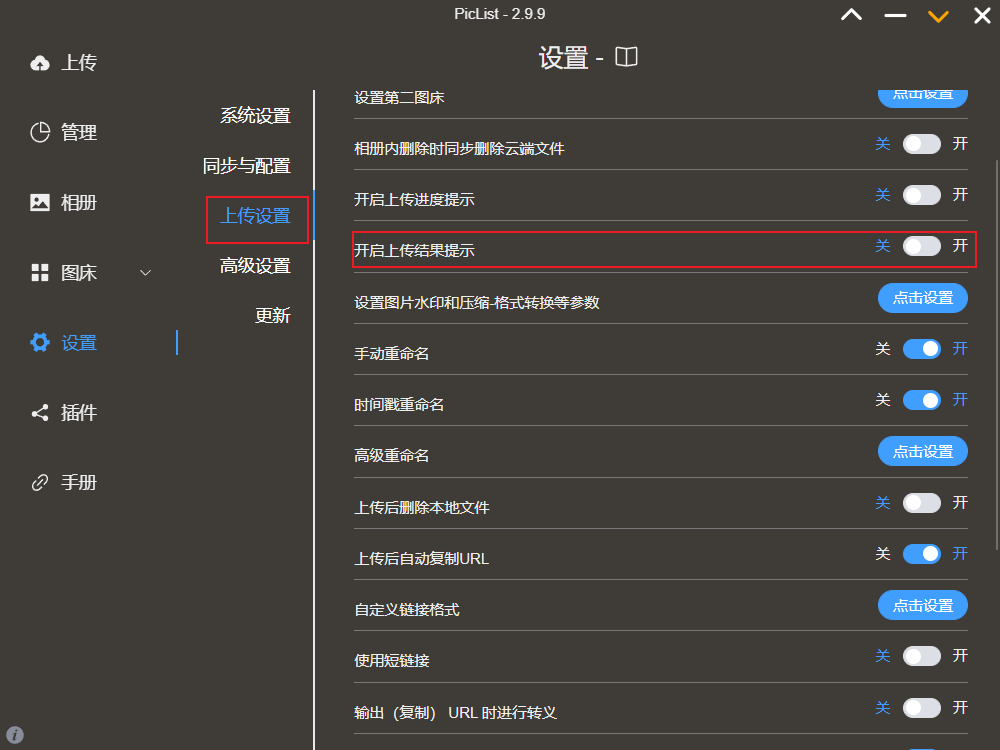The width and height of the screenshot is (1000, 750).
Task: Click the info icon at bottom-left corner
Action: pos(15,735)
